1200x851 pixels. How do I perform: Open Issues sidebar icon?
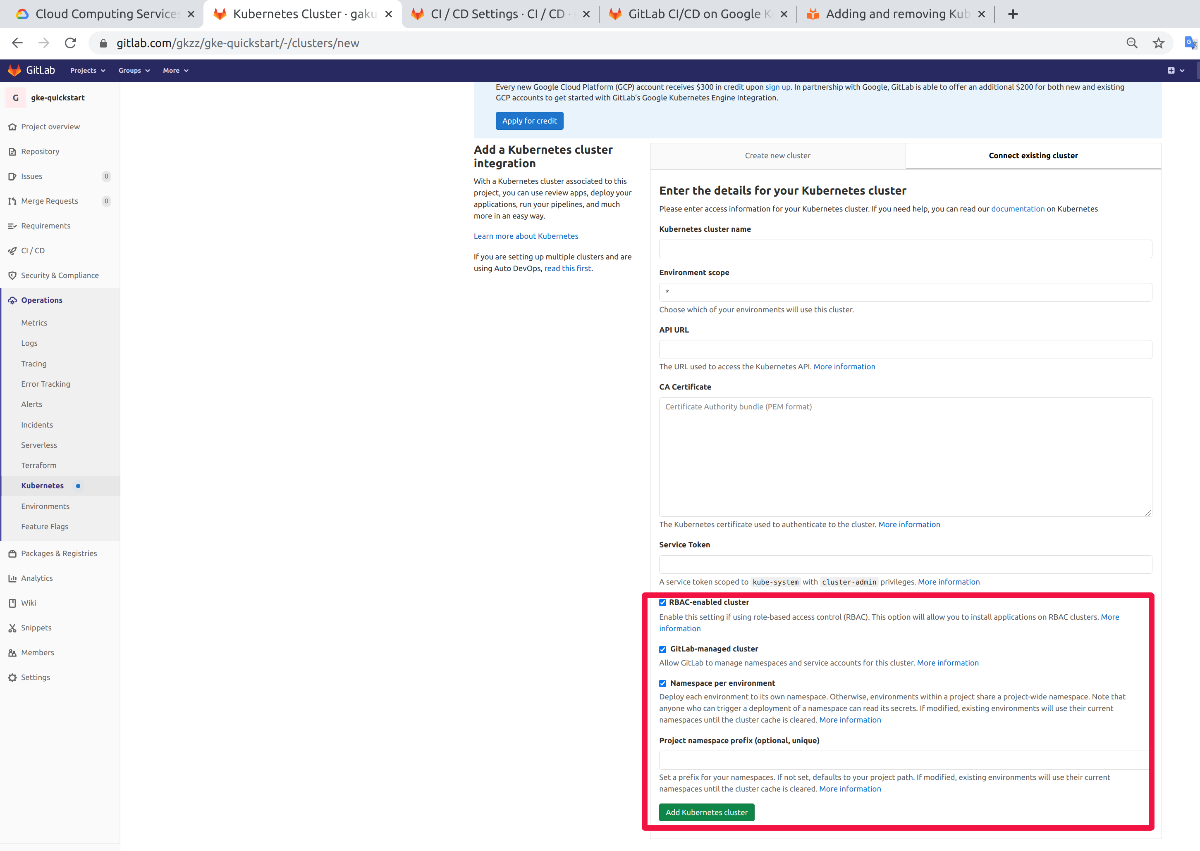(12, 176)
